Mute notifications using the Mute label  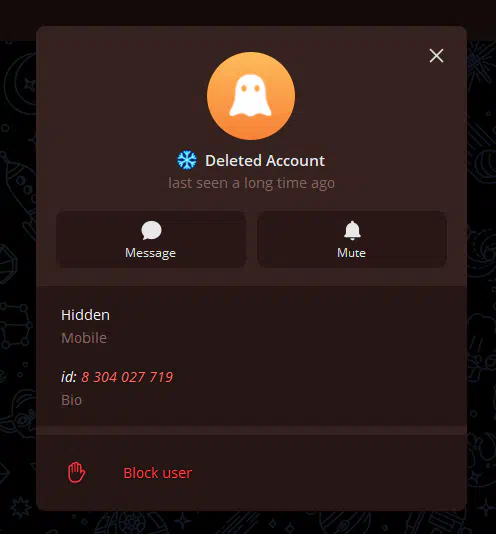pos(351,253)
